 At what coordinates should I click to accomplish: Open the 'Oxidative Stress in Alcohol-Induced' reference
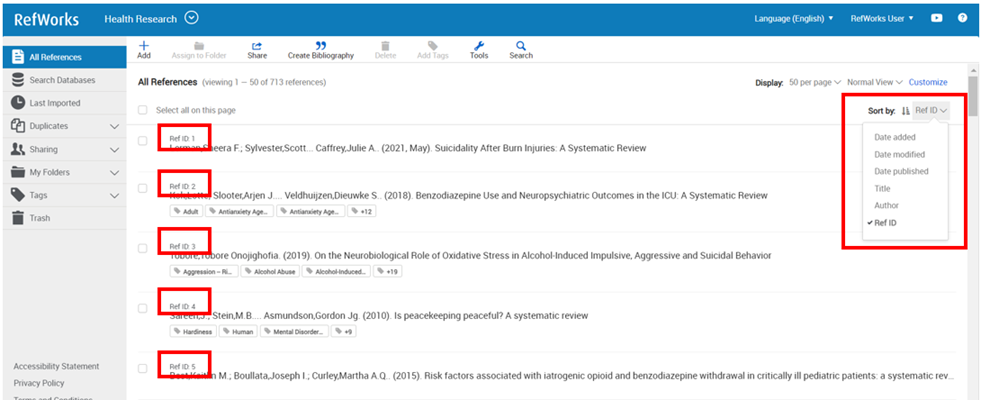point(542,255)
